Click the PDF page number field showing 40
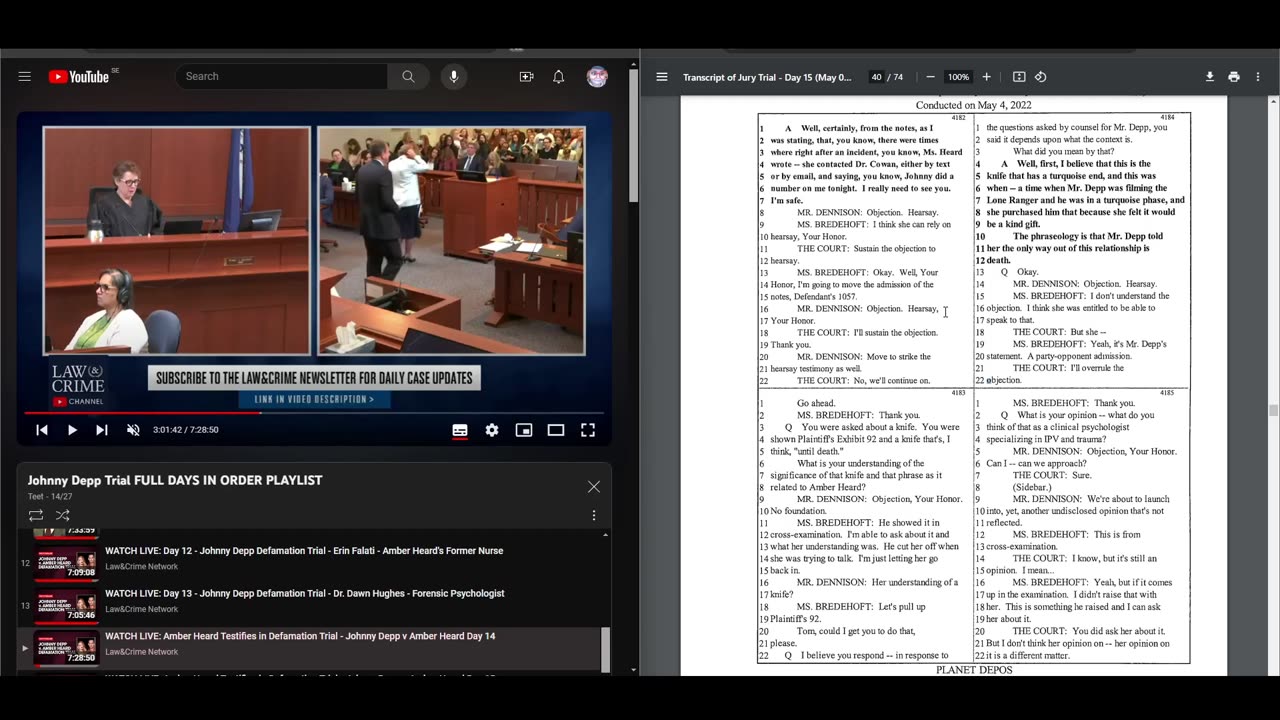The height and width of the screenshot is (720, 1280). point(877,77)
